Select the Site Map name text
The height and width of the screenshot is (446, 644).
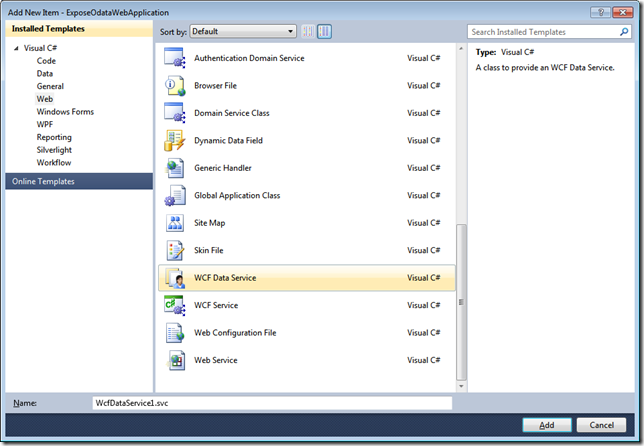pyautogui.click(x=209, y=223)
